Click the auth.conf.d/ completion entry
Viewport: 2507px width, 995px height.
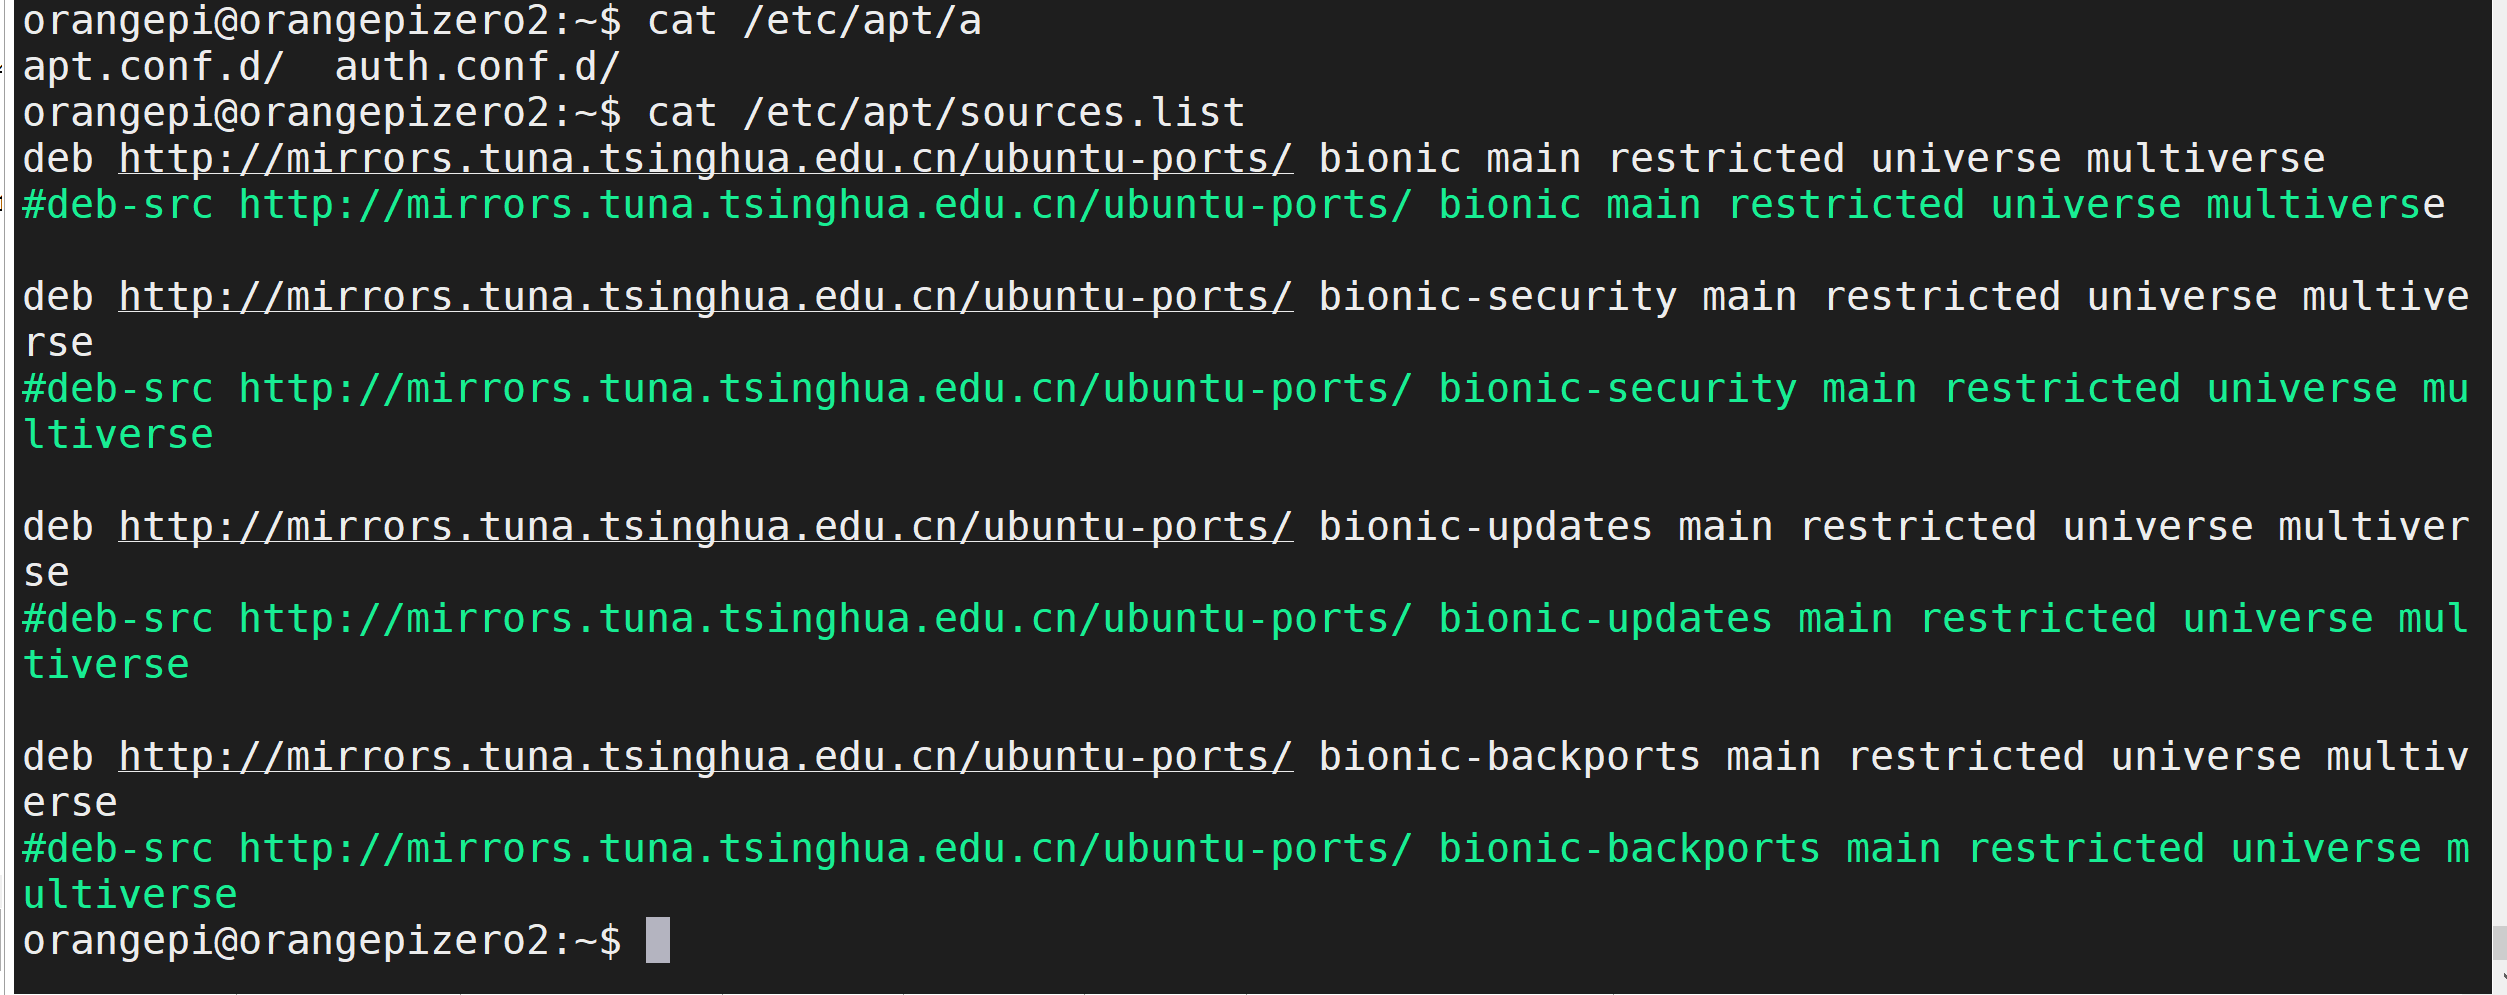tap(477, 67)
